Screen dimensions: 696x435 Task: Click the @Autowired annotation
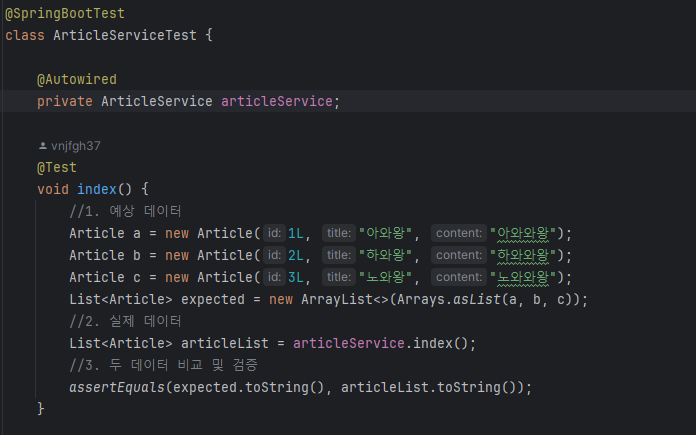(x=77, y=79)
